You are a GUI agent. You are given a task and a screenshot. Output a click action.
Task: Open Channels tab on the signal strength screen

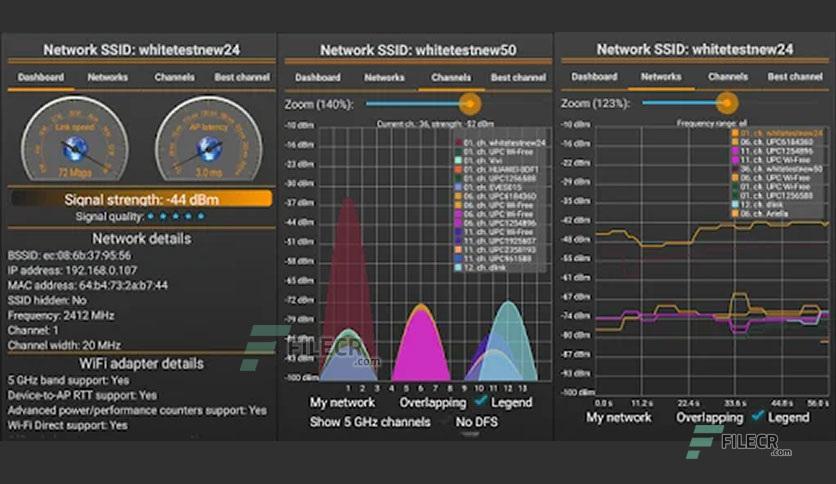(174, 77)
